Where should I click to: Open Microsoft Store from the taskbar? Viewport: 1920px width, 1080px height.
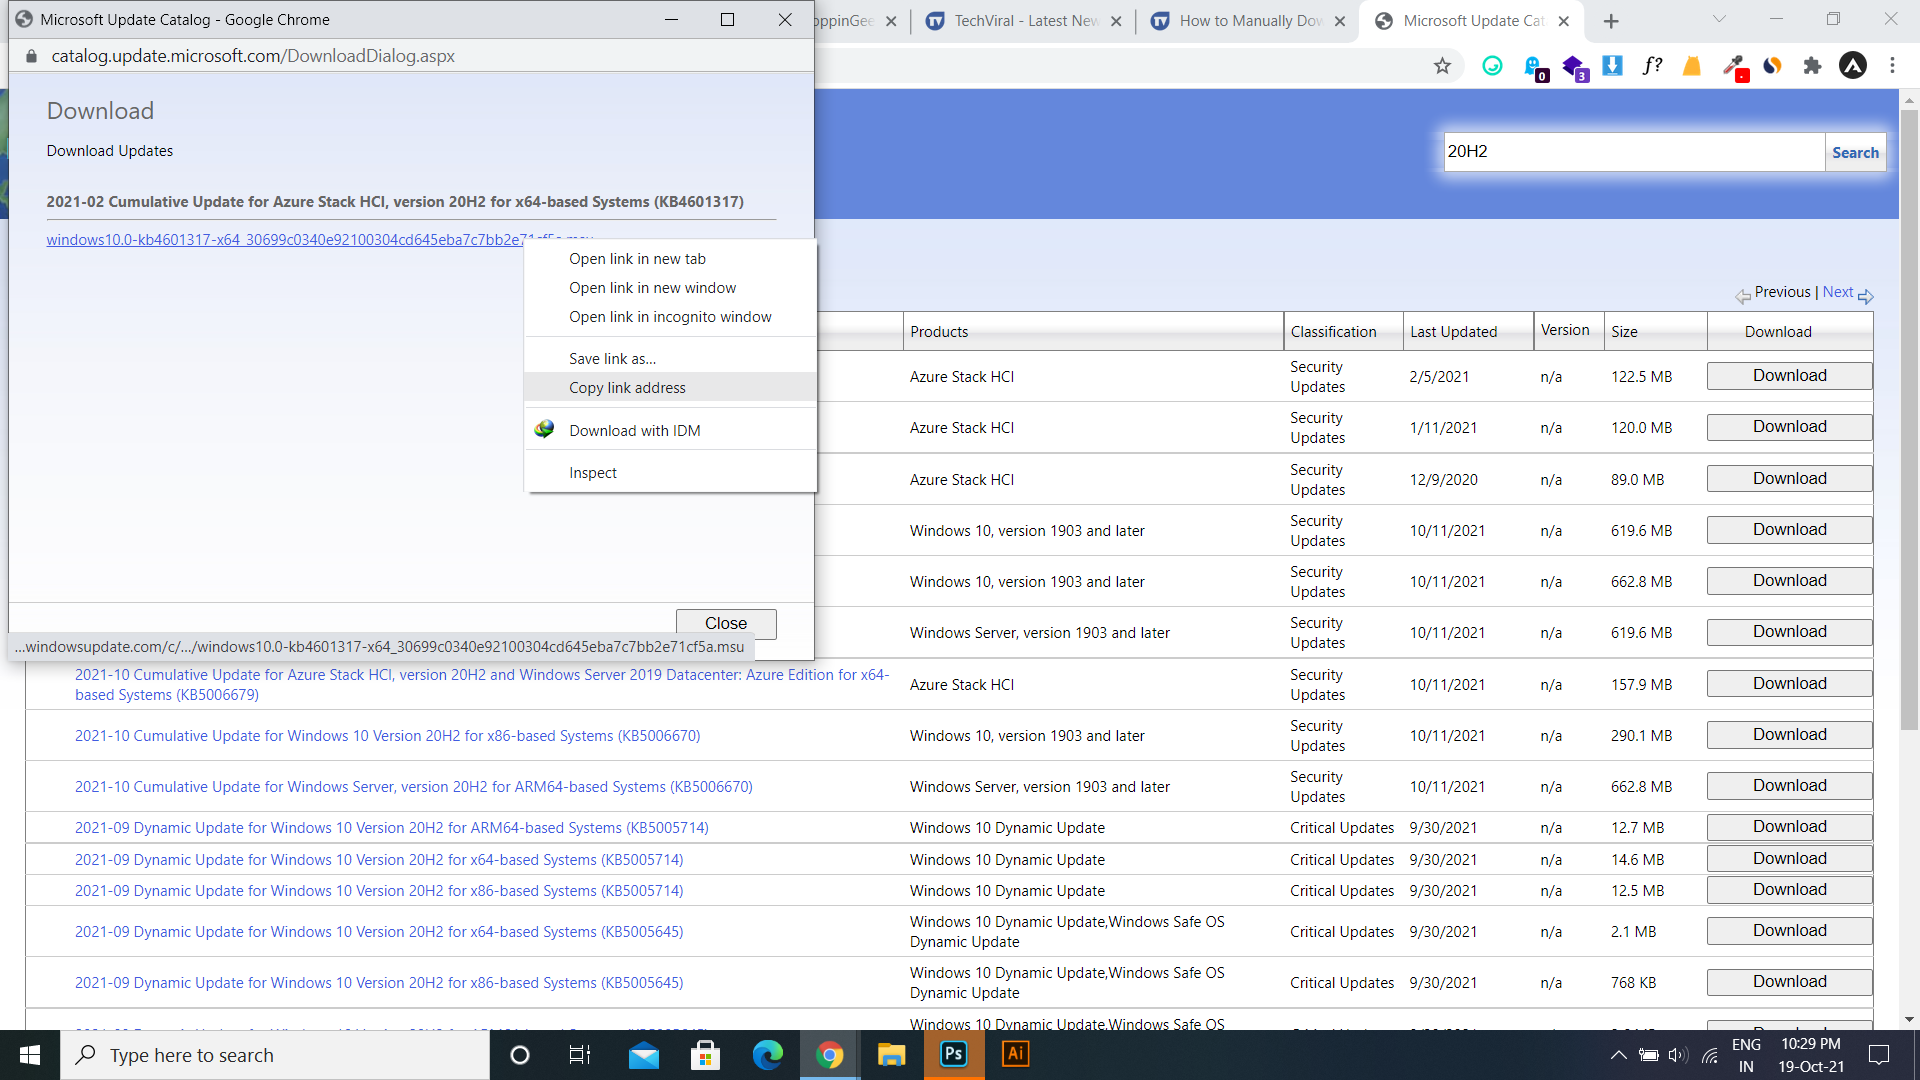click(x=706, y=1055)
